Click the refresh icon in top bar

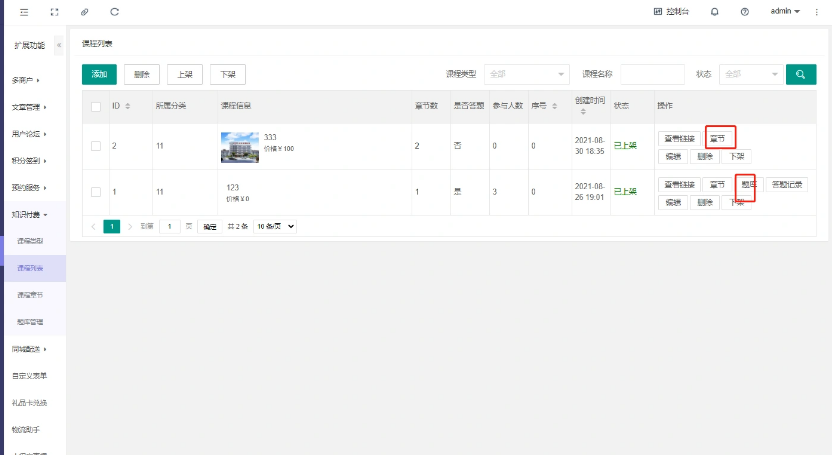tap(114, 12)
